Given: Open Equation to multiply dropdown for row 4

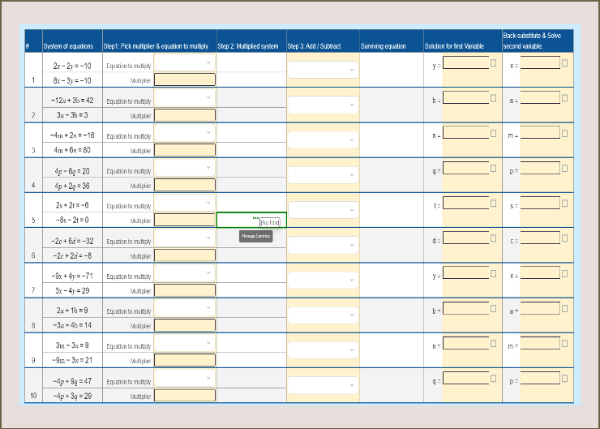Looking at the screenshot, I should [185, 168].
